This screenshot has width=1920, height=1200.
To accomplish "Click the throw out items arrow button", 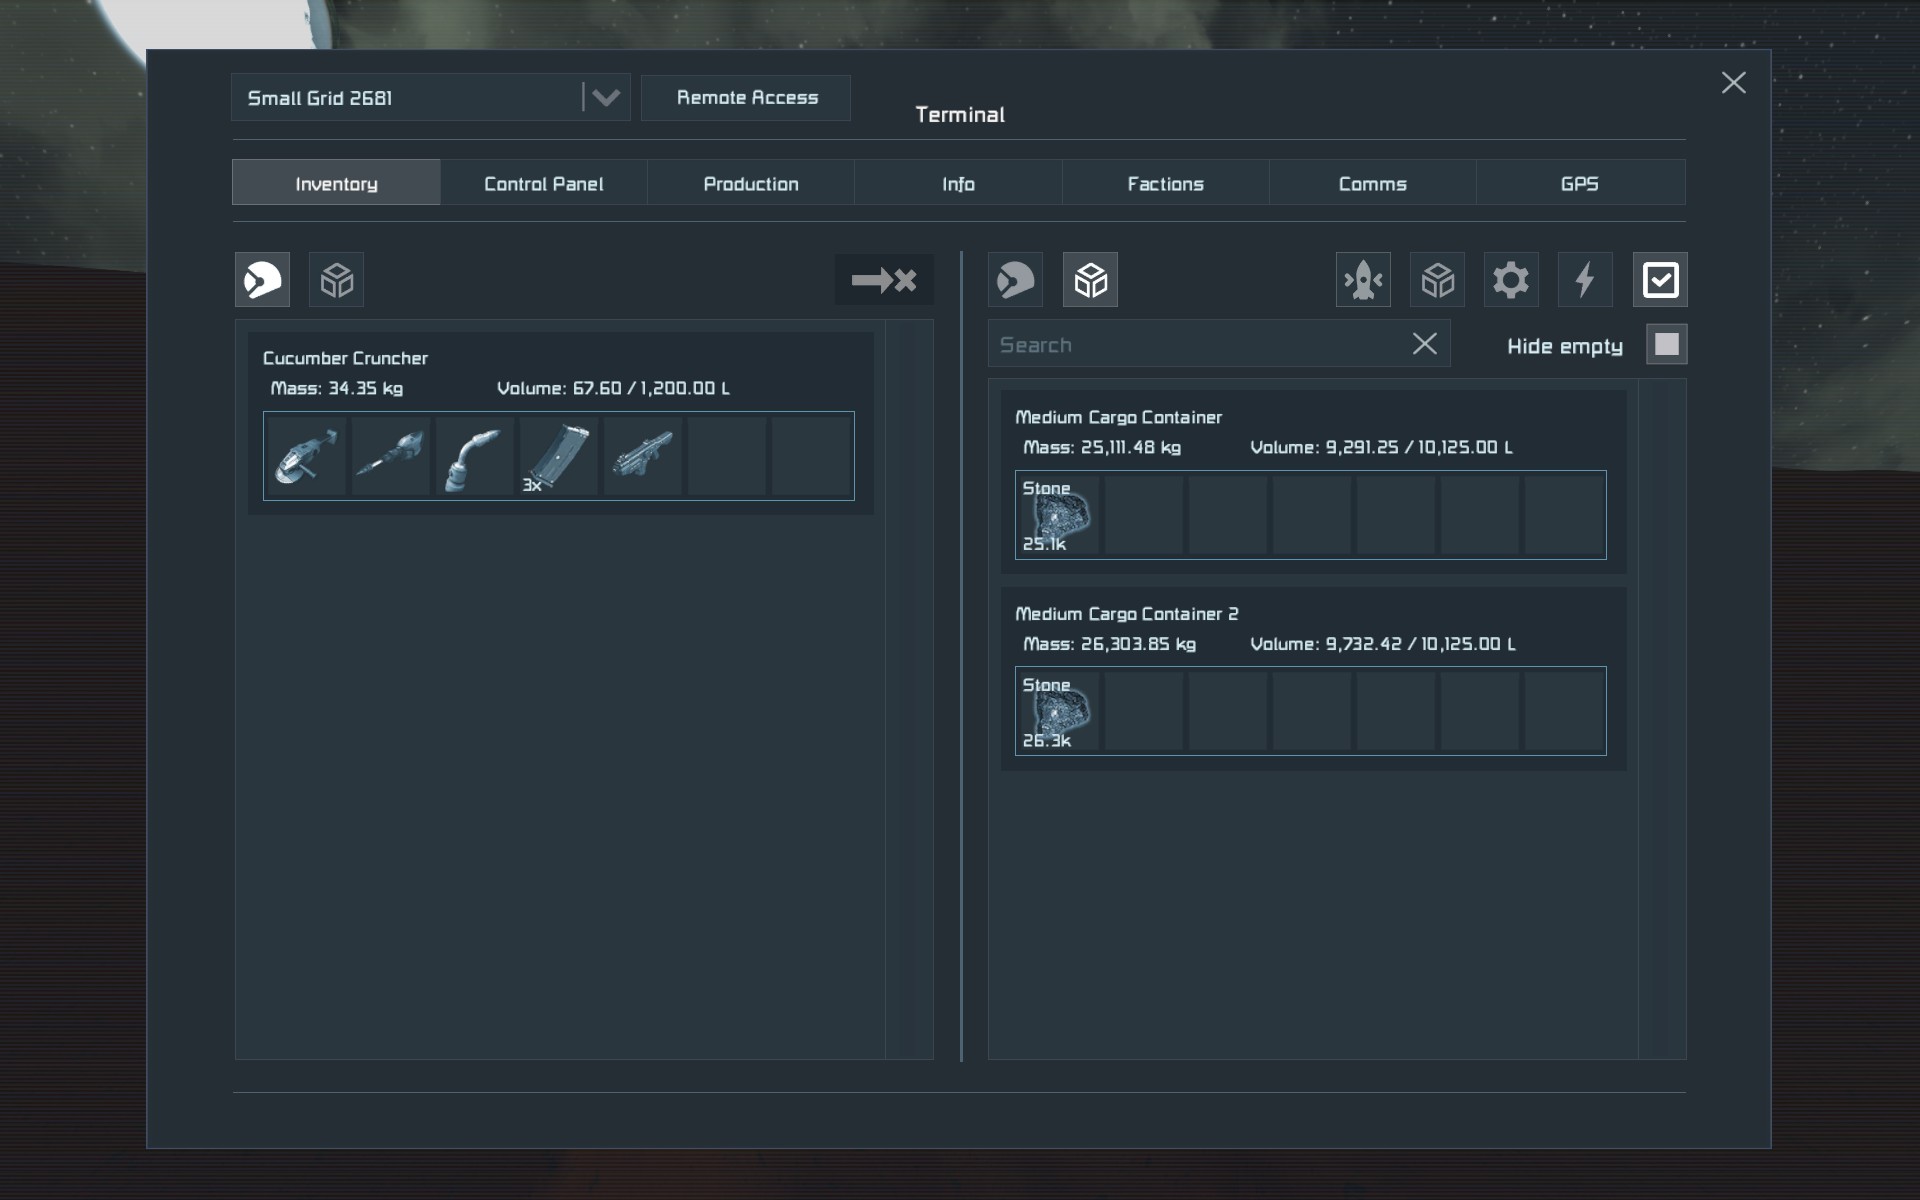I will click(884, 279).
